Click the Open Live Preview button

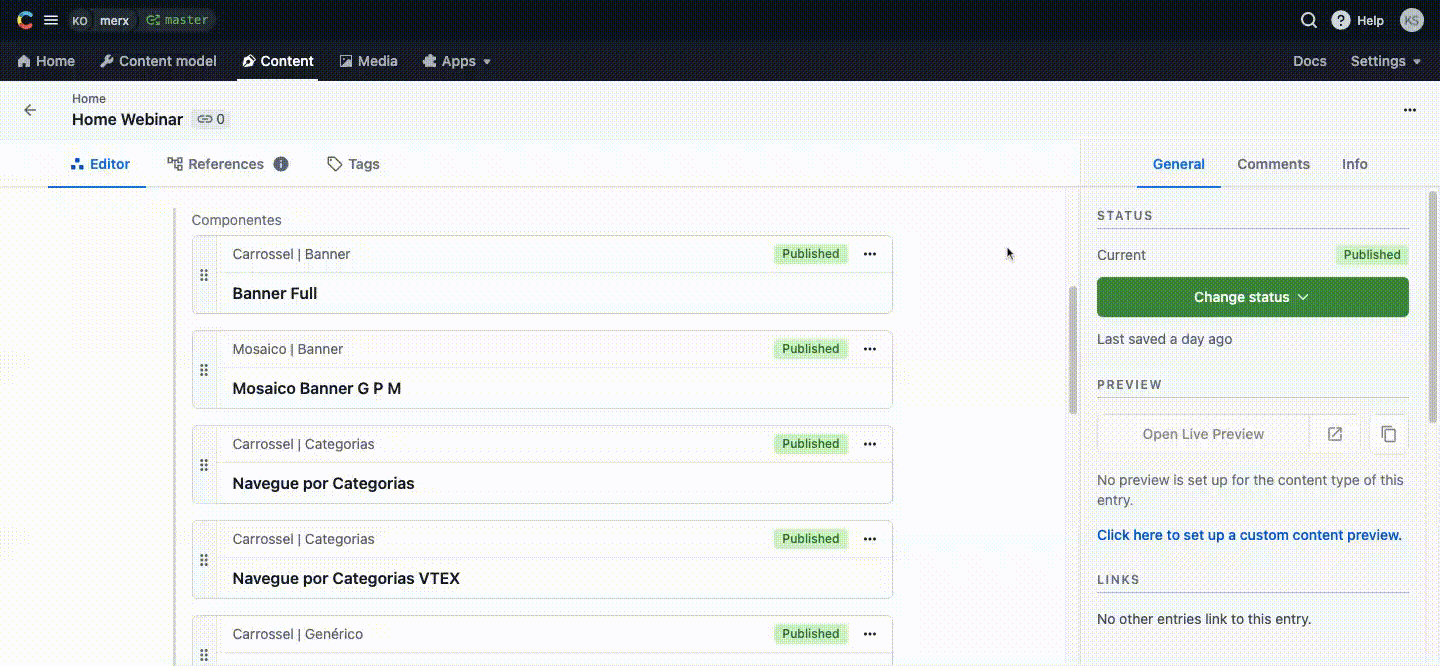[x=1203, y=434]
